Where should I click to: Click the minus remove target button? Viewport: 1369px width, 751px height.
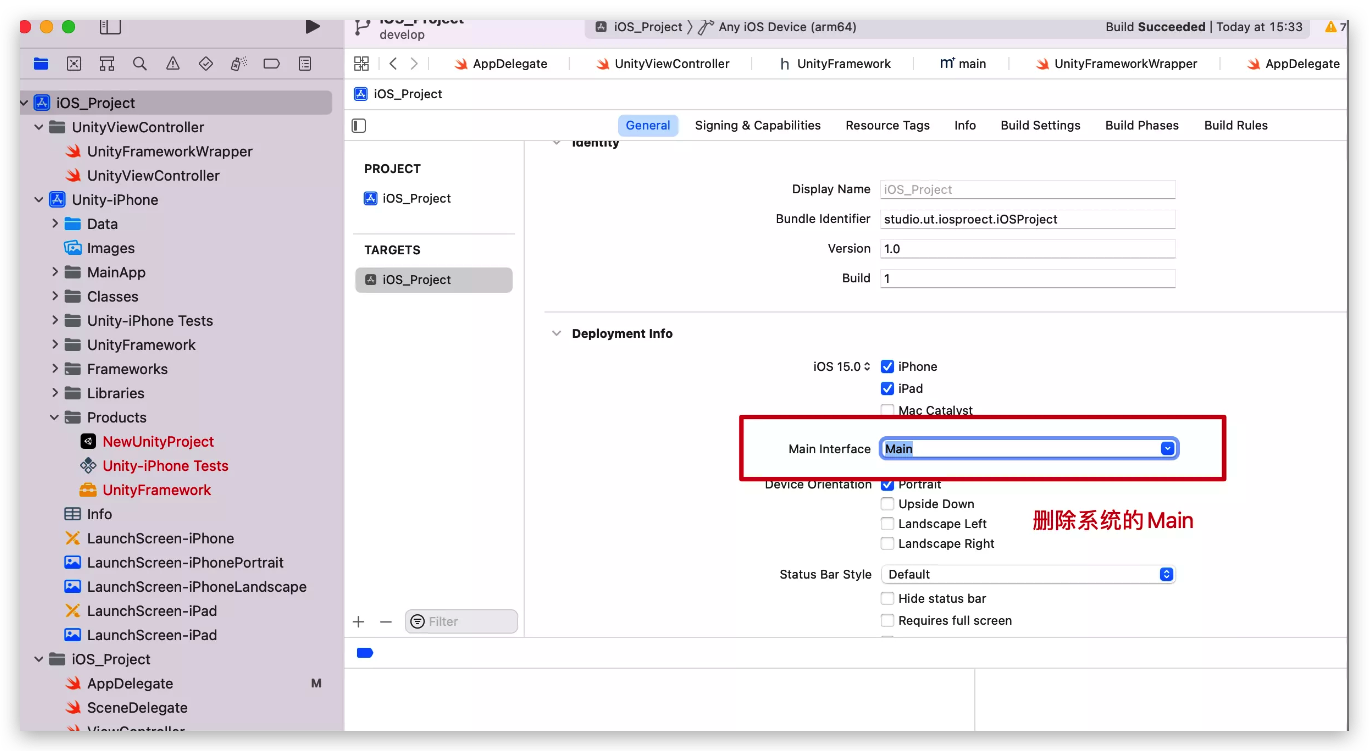pos(386,621)
